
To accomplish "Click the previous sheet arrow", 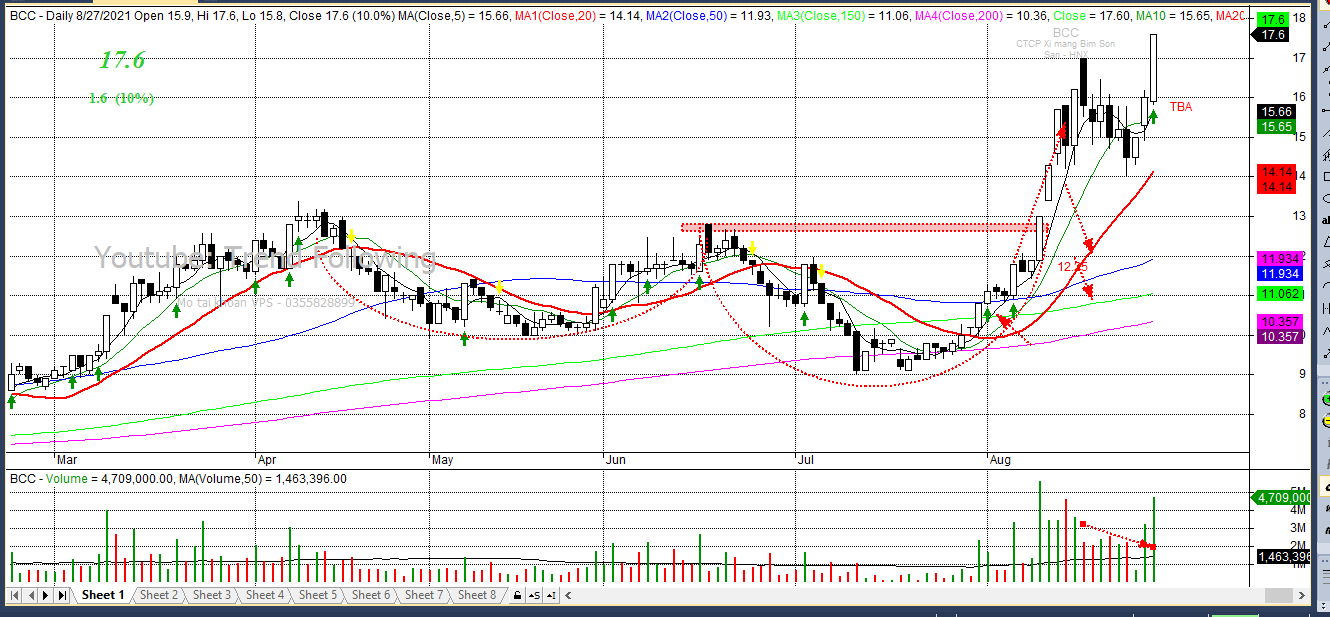I will click(x=32, y=596).
